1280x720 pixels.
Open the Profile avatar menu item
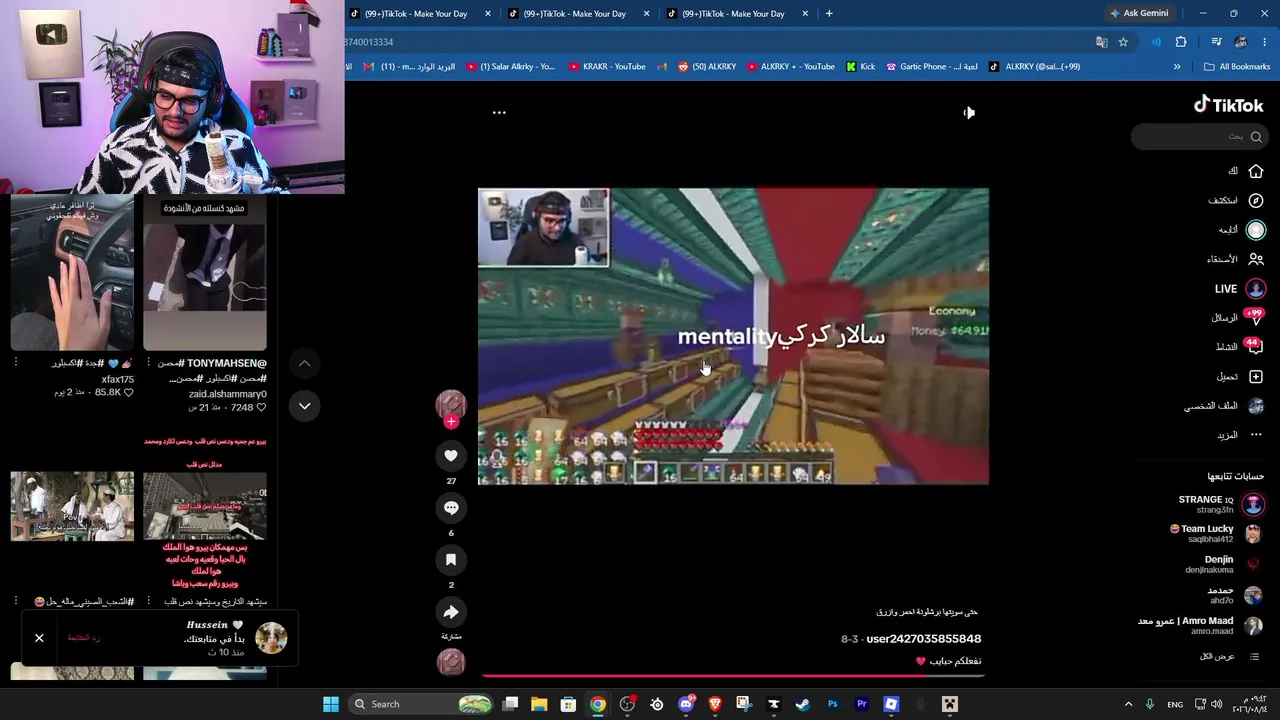1224,406
